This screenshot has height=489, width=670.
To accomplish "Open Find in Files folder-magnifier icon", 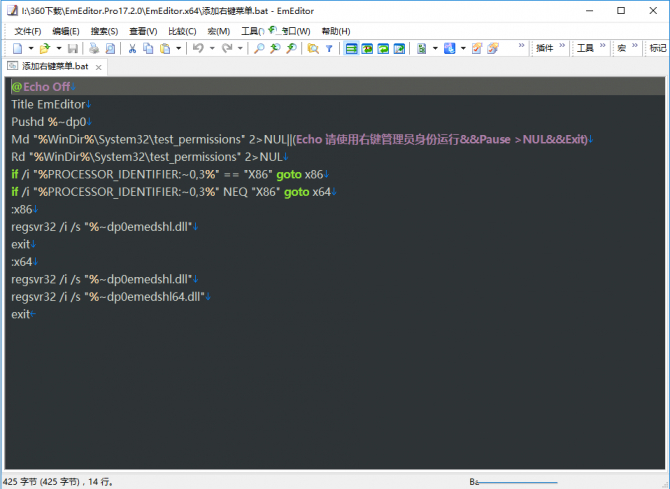I will point(313,48).
